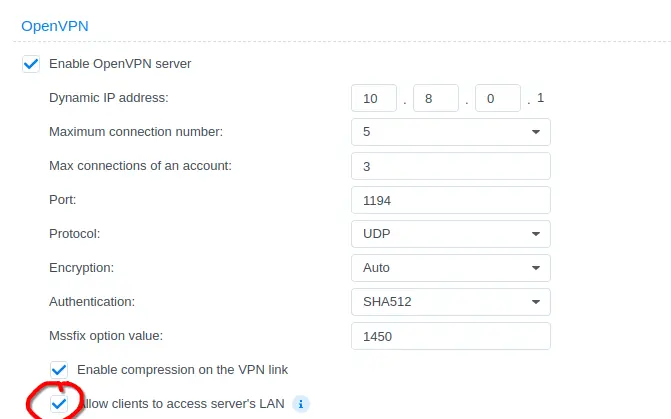This screenshot has width=671, height=419.
Task: Click the Protocol label
Action: (x=74, y=234)
